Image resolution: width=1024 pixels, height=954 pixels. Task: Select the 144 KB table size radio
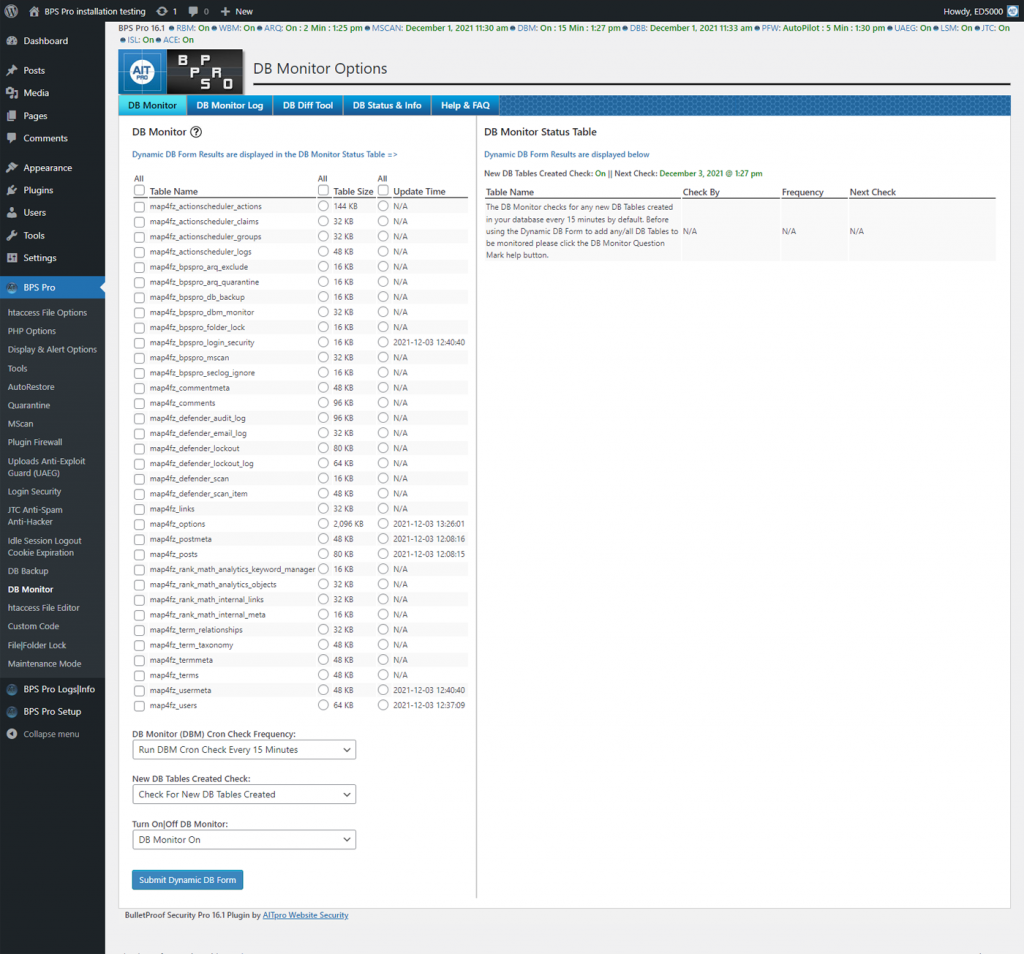point(323,206)
